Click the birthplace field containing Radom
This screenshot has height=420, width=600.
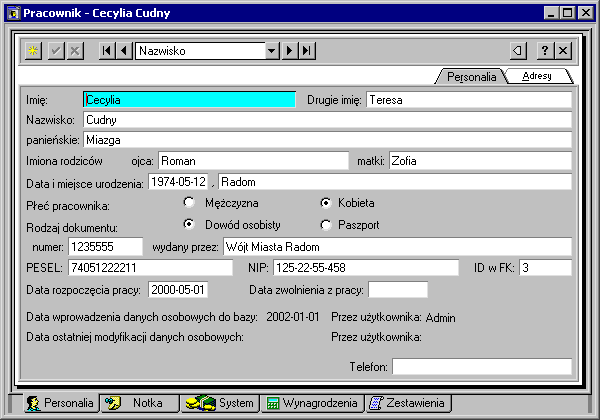click(x=395, y=182)
